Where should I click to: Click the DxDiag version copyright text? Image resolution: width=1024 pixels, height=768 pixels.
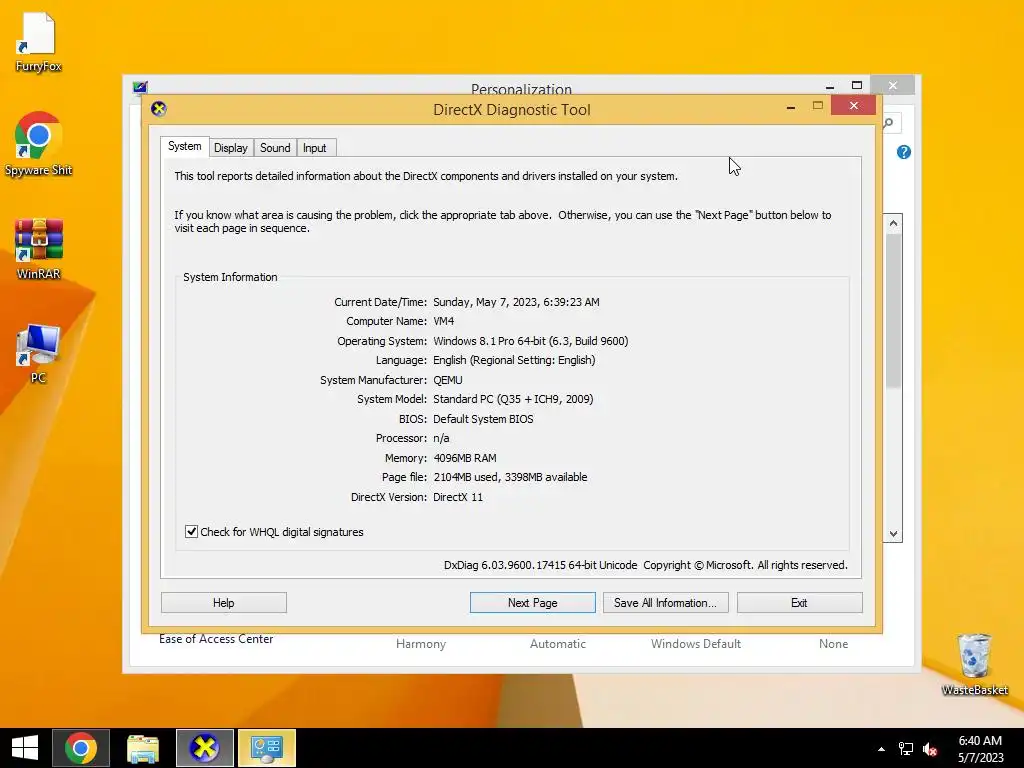pos(646,566)
